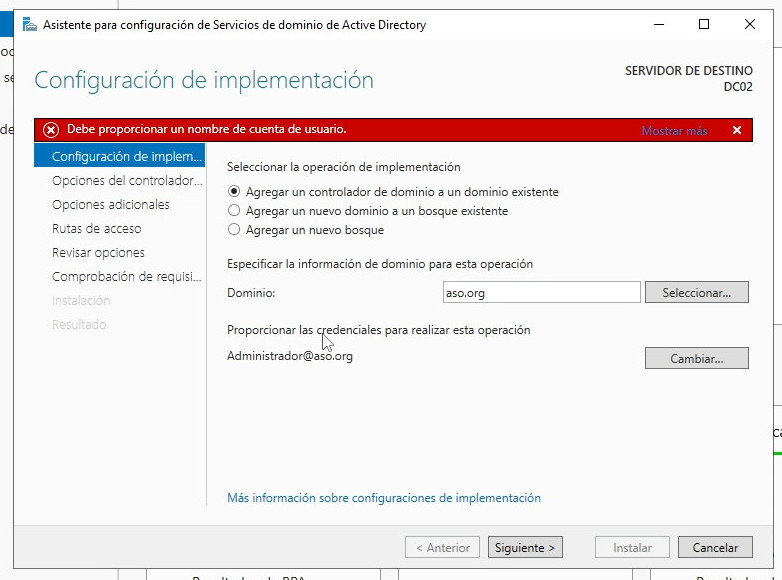Cancel the wizard with Cancelar
The image size is (782, 580).
pos(714,547)
